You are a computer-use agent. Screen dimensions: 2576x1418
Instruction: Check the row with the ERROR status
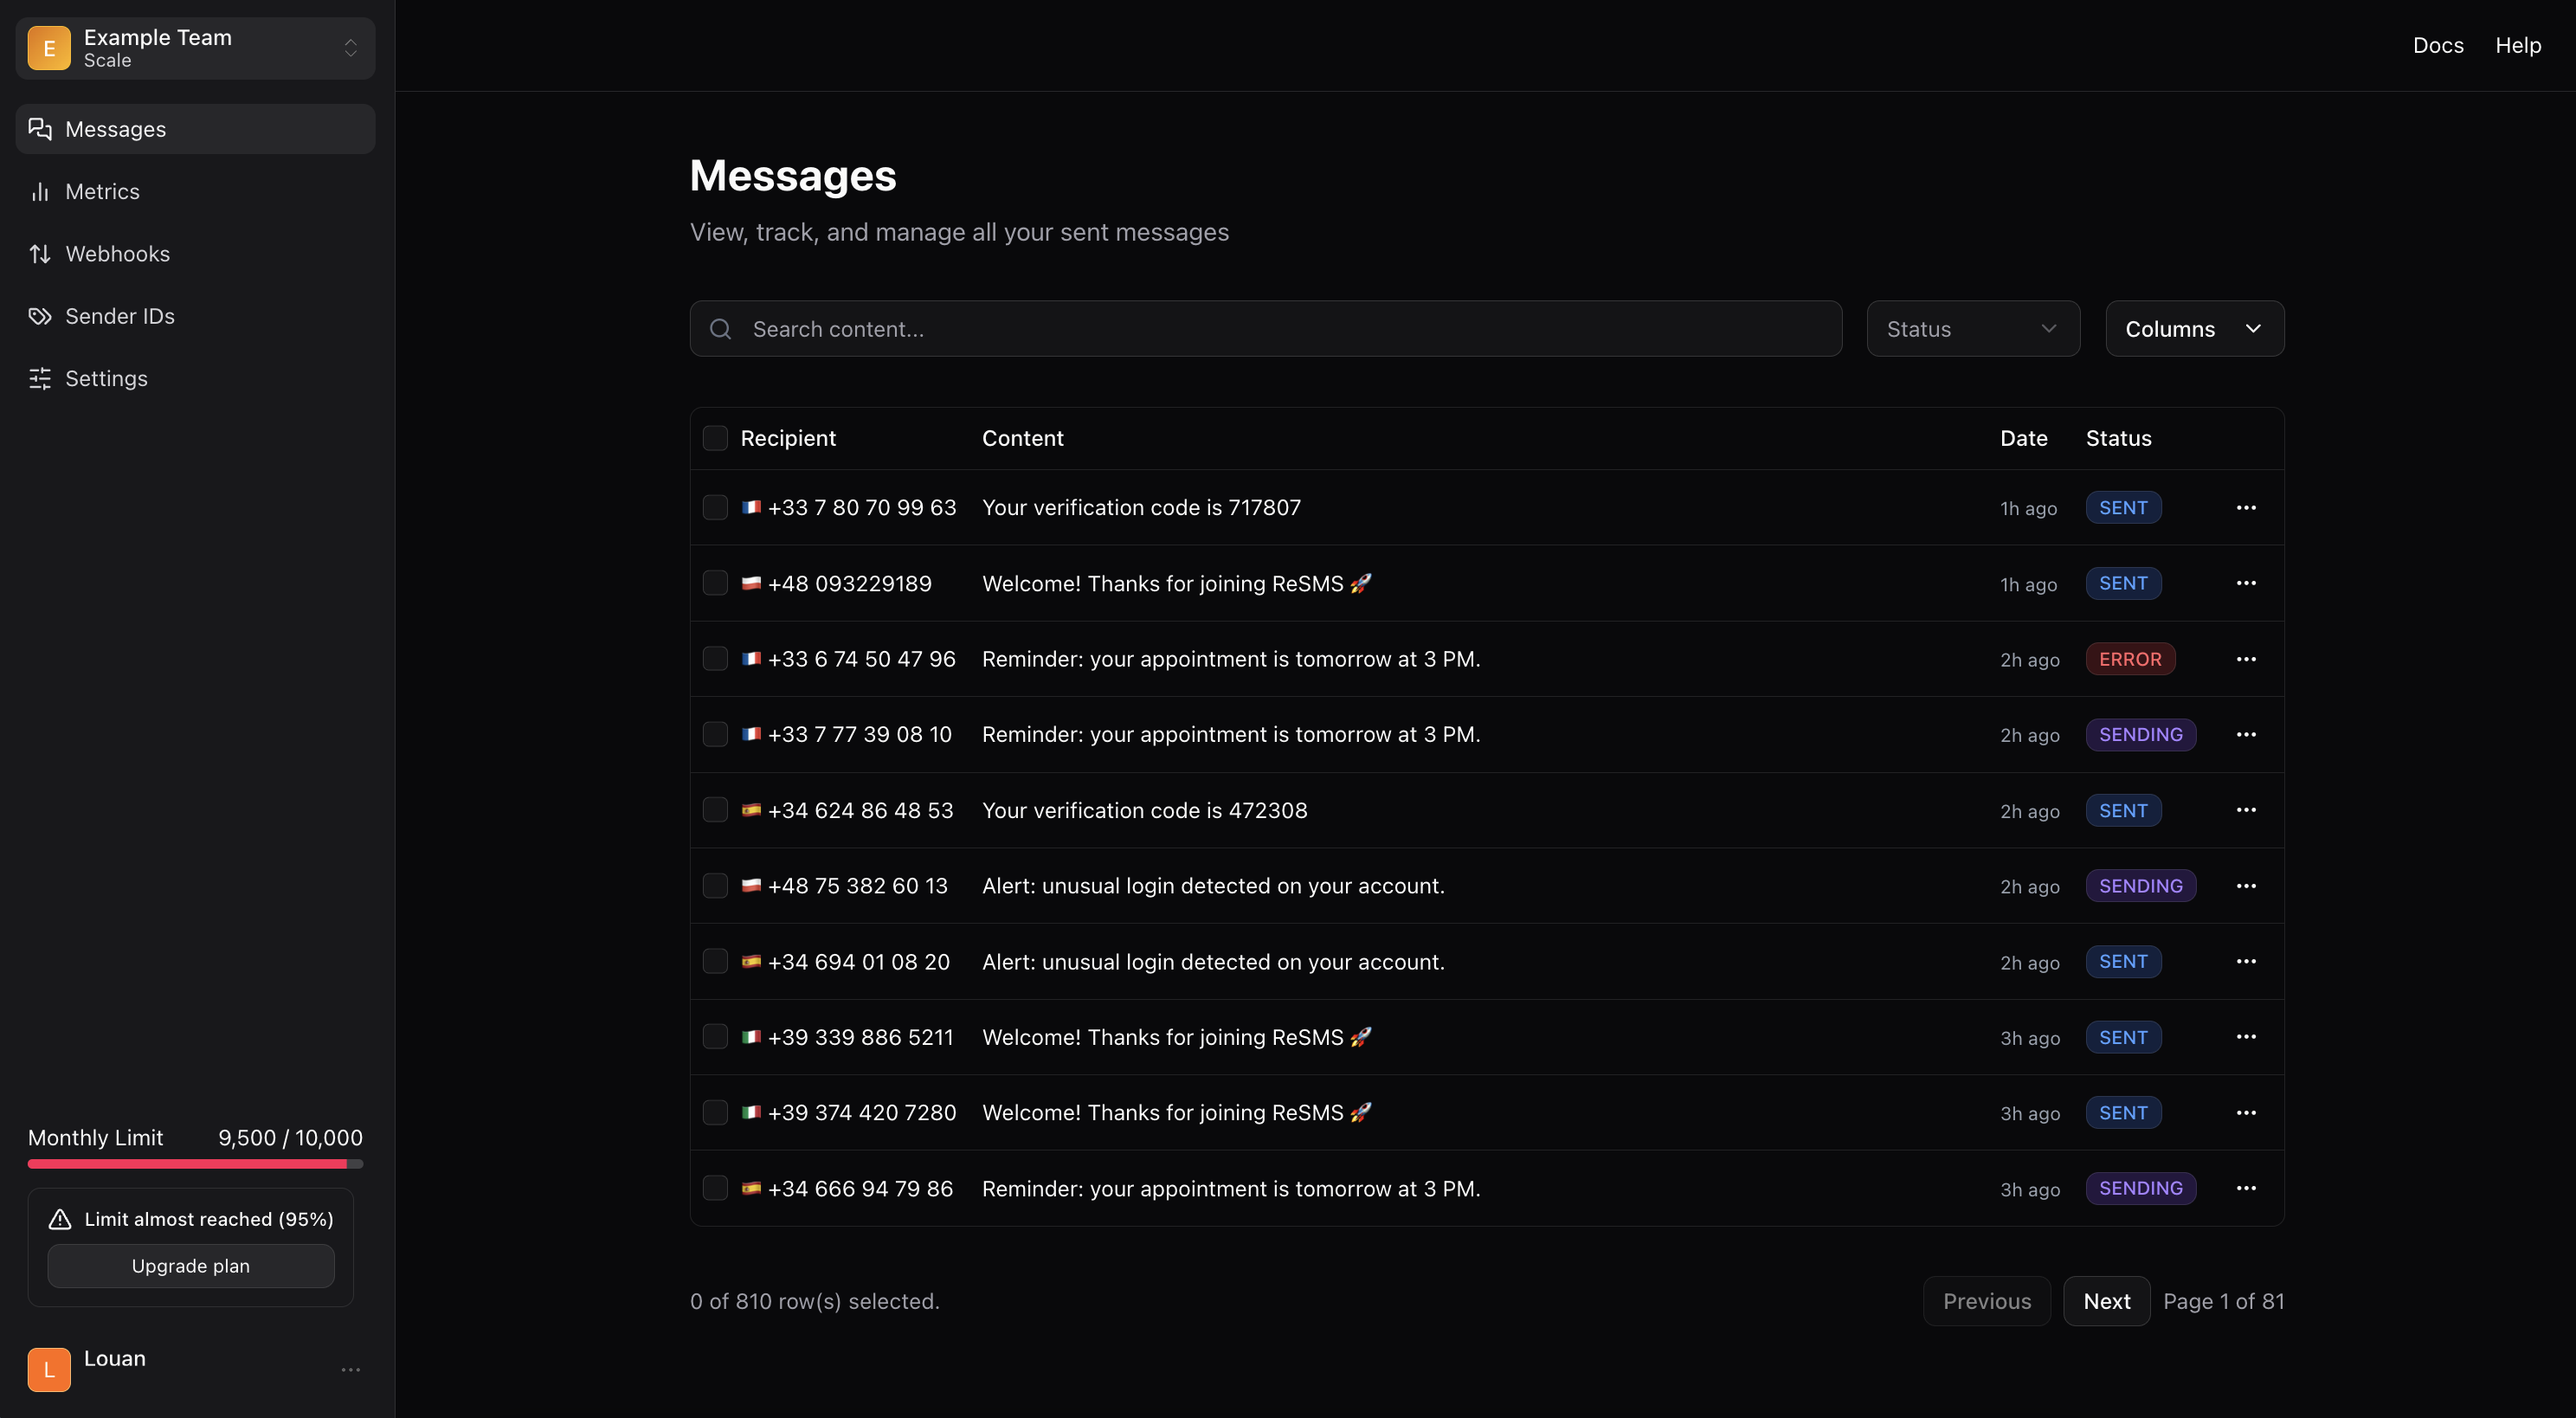coord(714,658)
